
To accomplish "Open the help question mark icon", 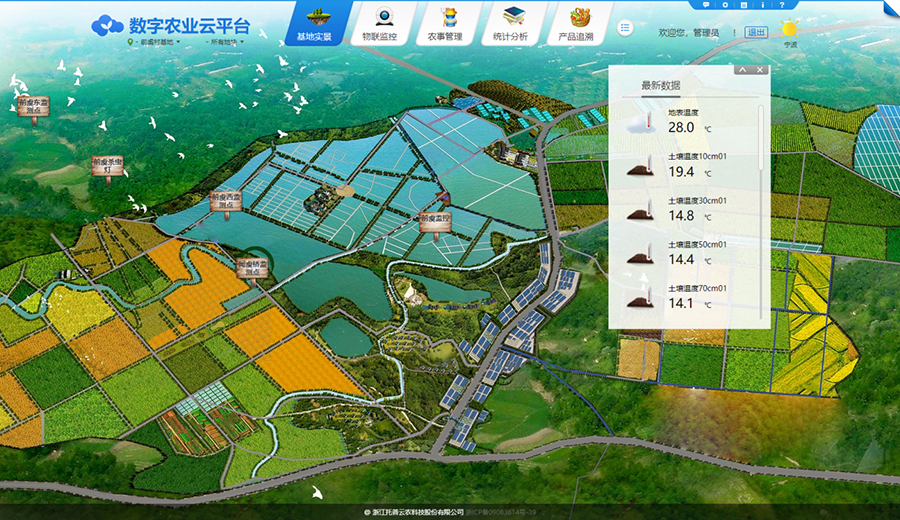I will pos(781,5).
